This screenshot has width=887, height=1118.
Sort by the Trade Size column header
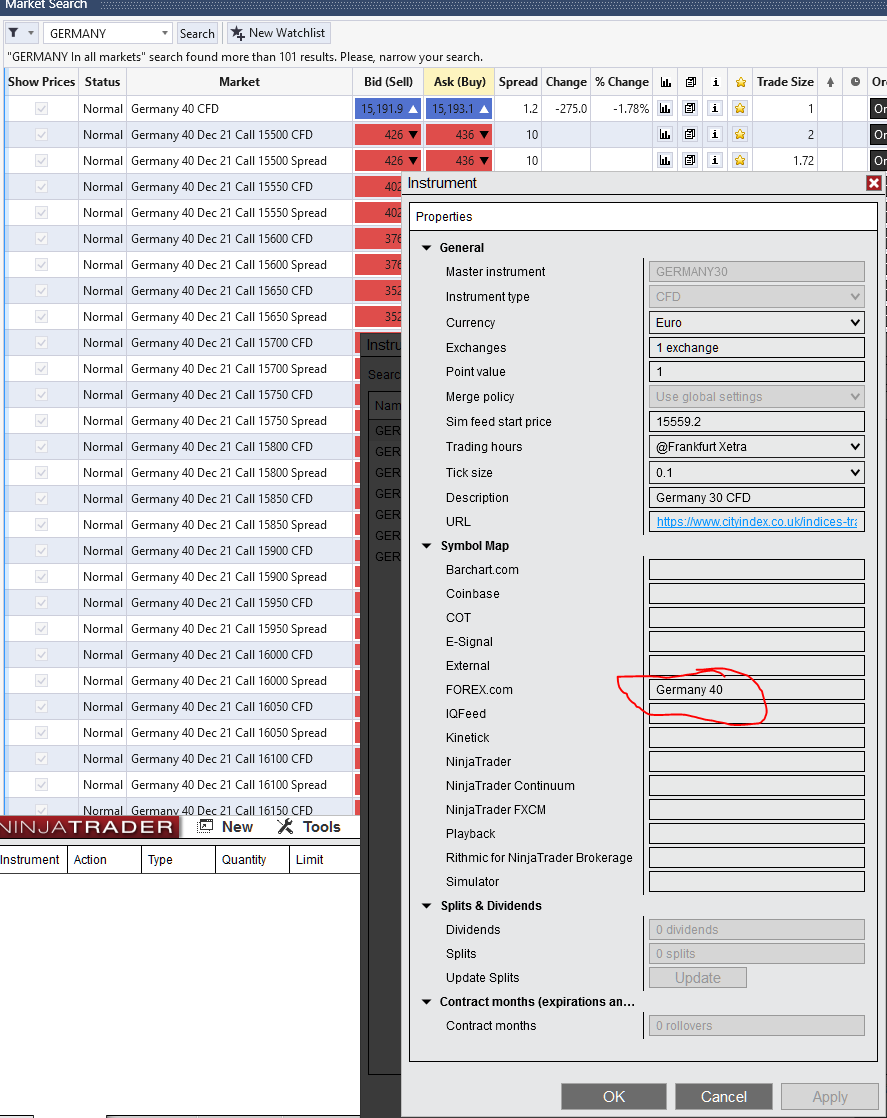(785, 82)
